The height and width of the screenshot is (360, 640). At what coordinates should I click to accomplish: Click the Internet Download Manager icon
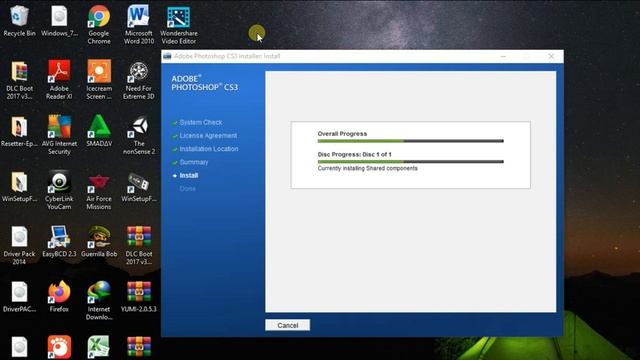coord(99,301)
